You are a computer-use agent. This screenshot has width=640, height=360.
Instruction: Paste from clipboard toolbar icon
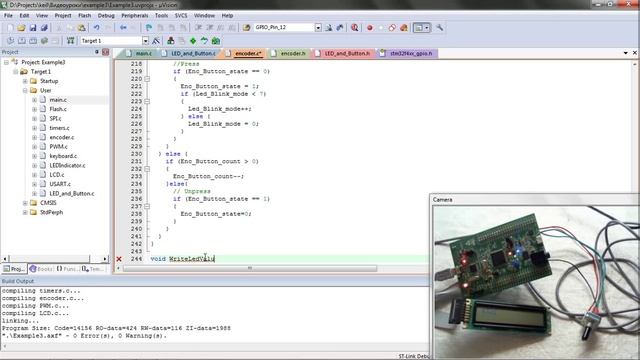[82, 28]
